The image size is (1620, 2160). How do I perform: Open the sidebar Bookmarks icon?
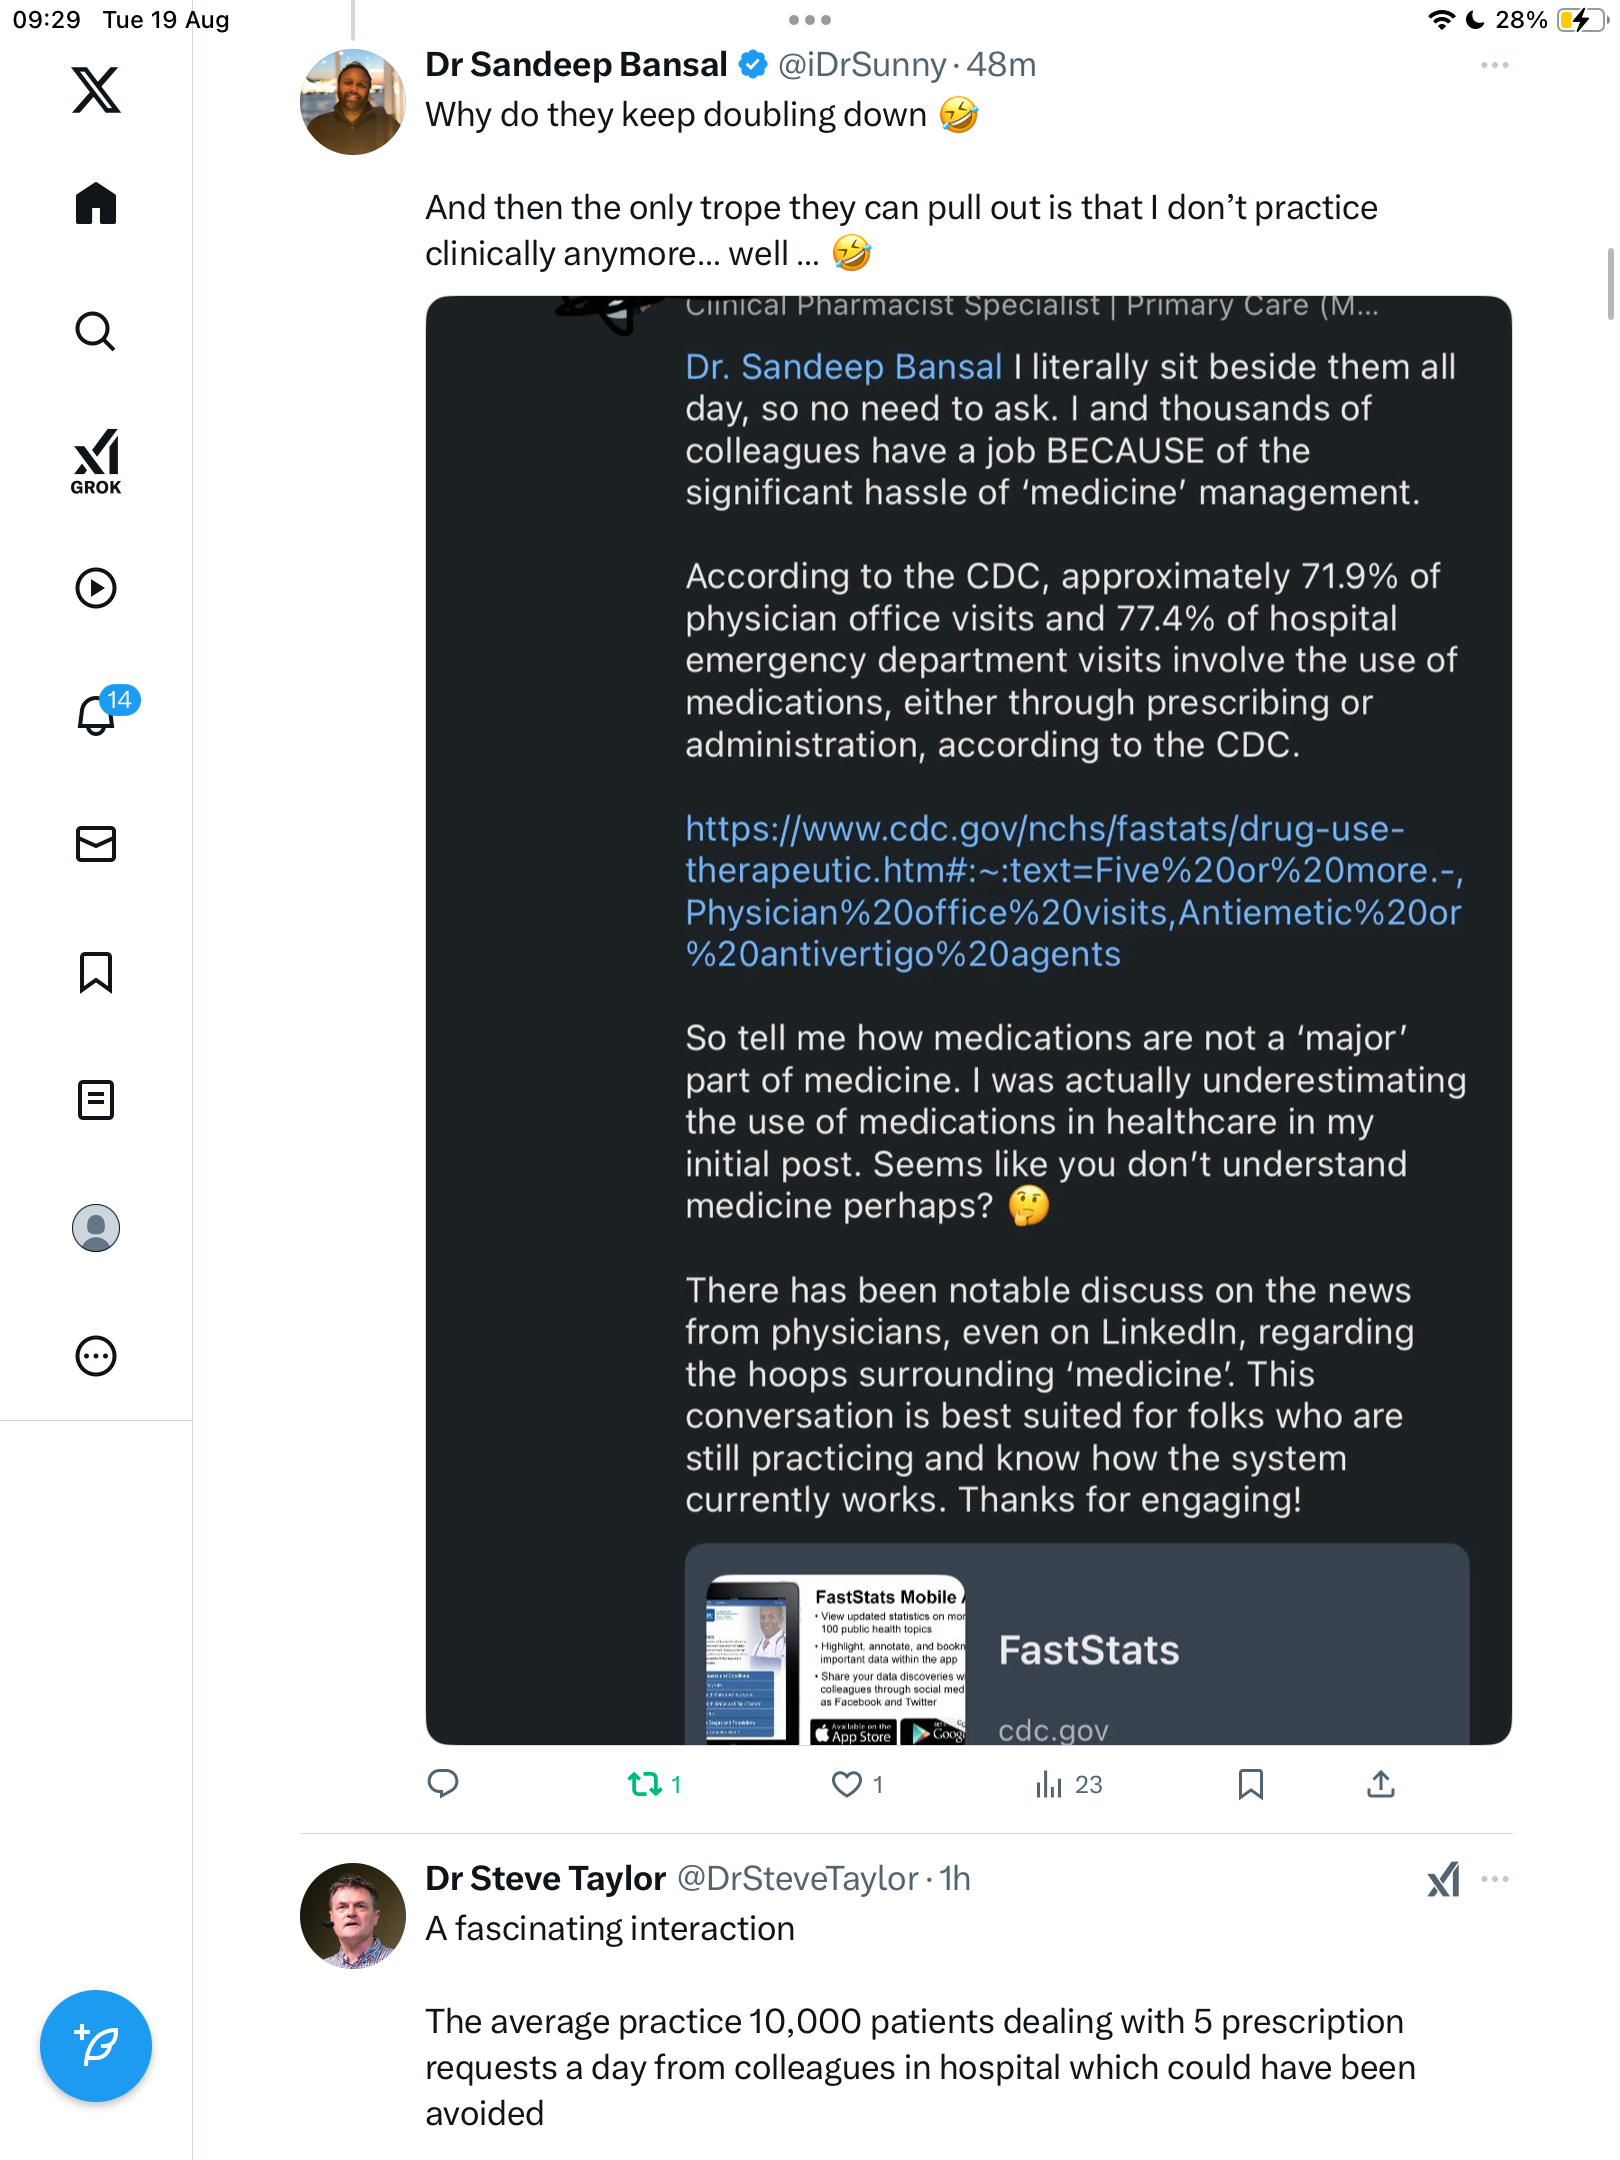point(96,972)
